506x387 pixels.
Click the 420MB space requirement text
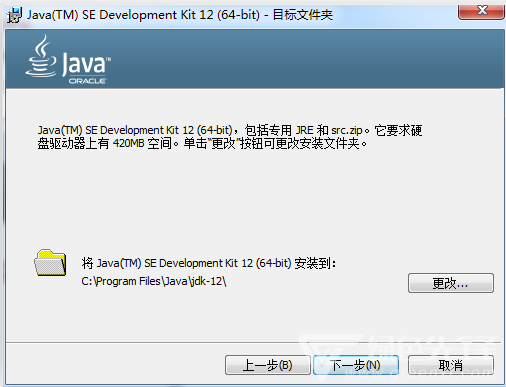128,144
